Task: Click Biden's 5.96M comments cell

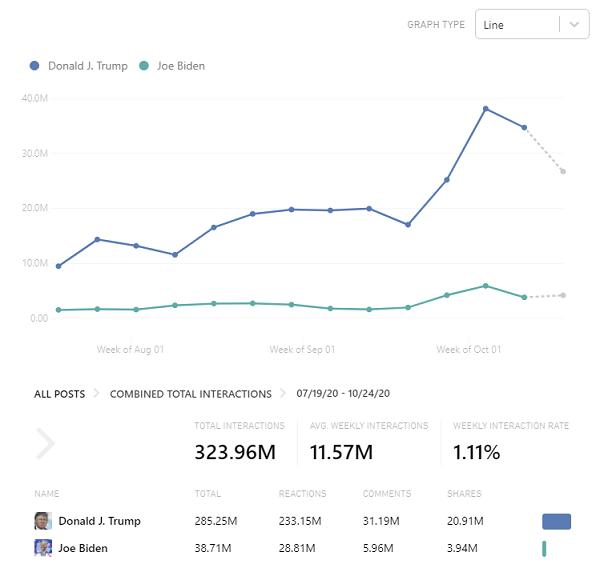Action: (x=378, y=548)
